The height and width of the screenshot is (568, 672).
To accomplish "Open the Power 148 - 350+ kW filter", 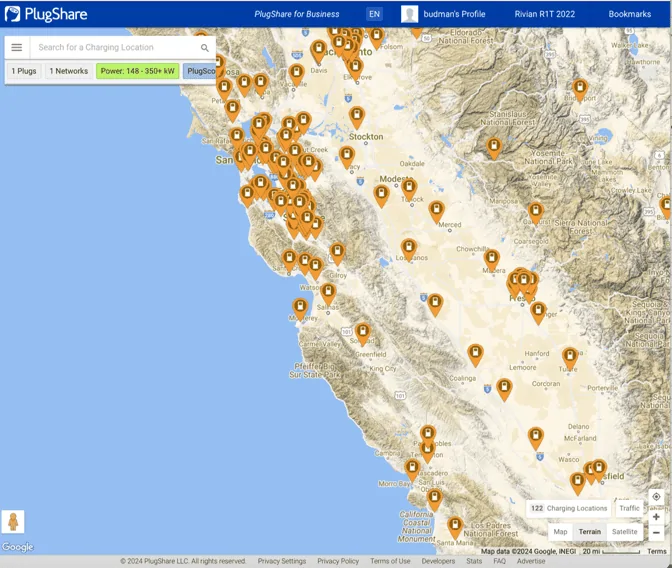I will coord(138,71).
